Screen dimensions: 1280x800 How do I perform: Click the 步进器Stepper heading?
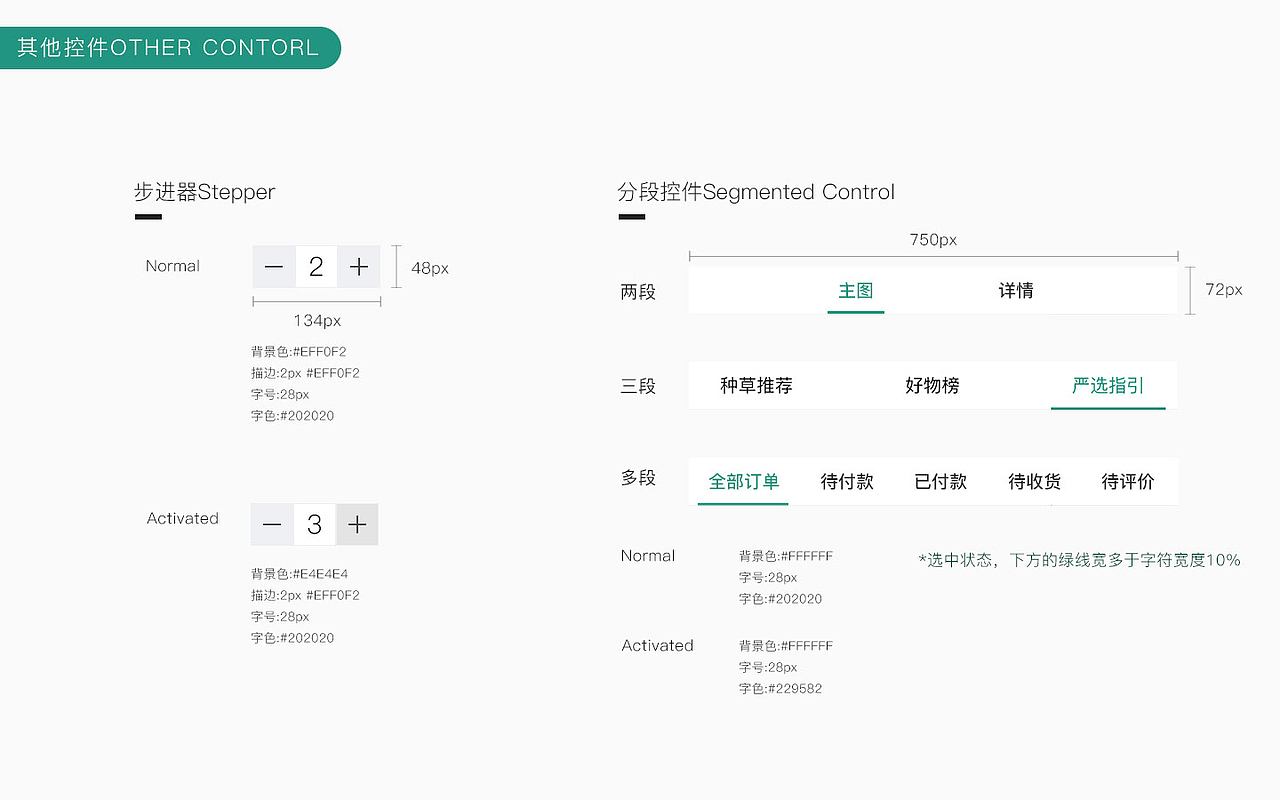(x=204, y=192)
